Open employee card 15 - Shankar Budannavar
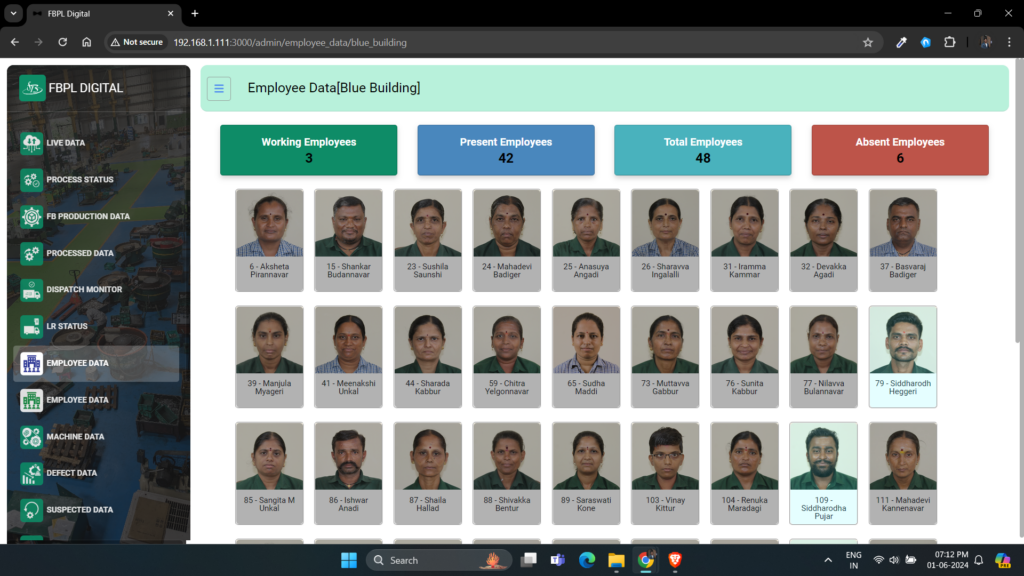This screenshot has width=1024, height=576. 348,240
